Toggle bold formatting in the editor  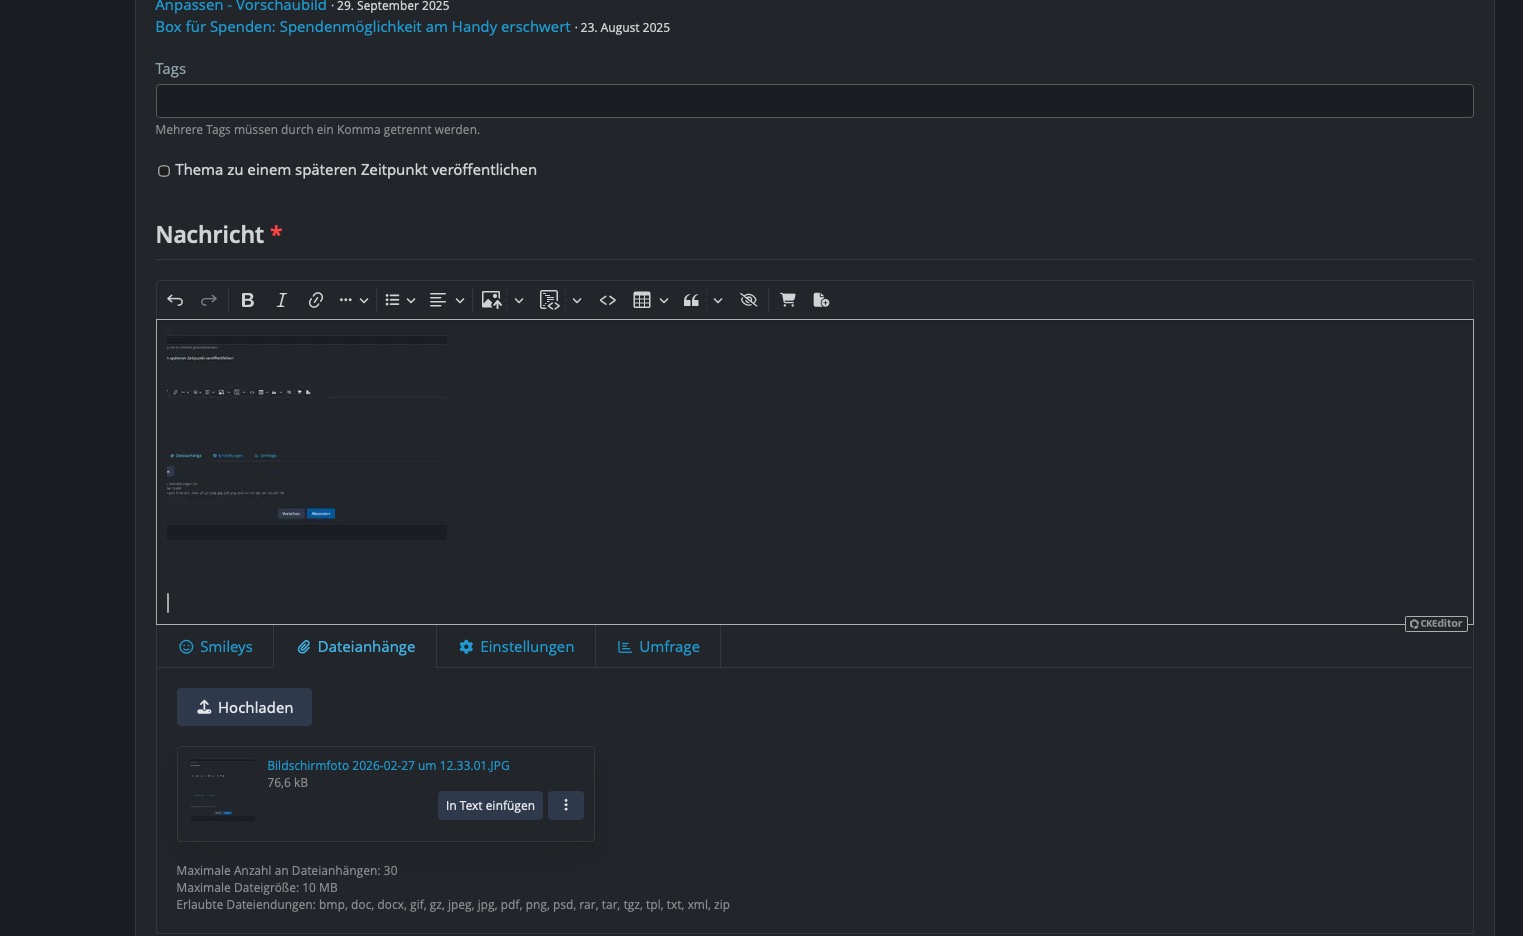(248, 300)
